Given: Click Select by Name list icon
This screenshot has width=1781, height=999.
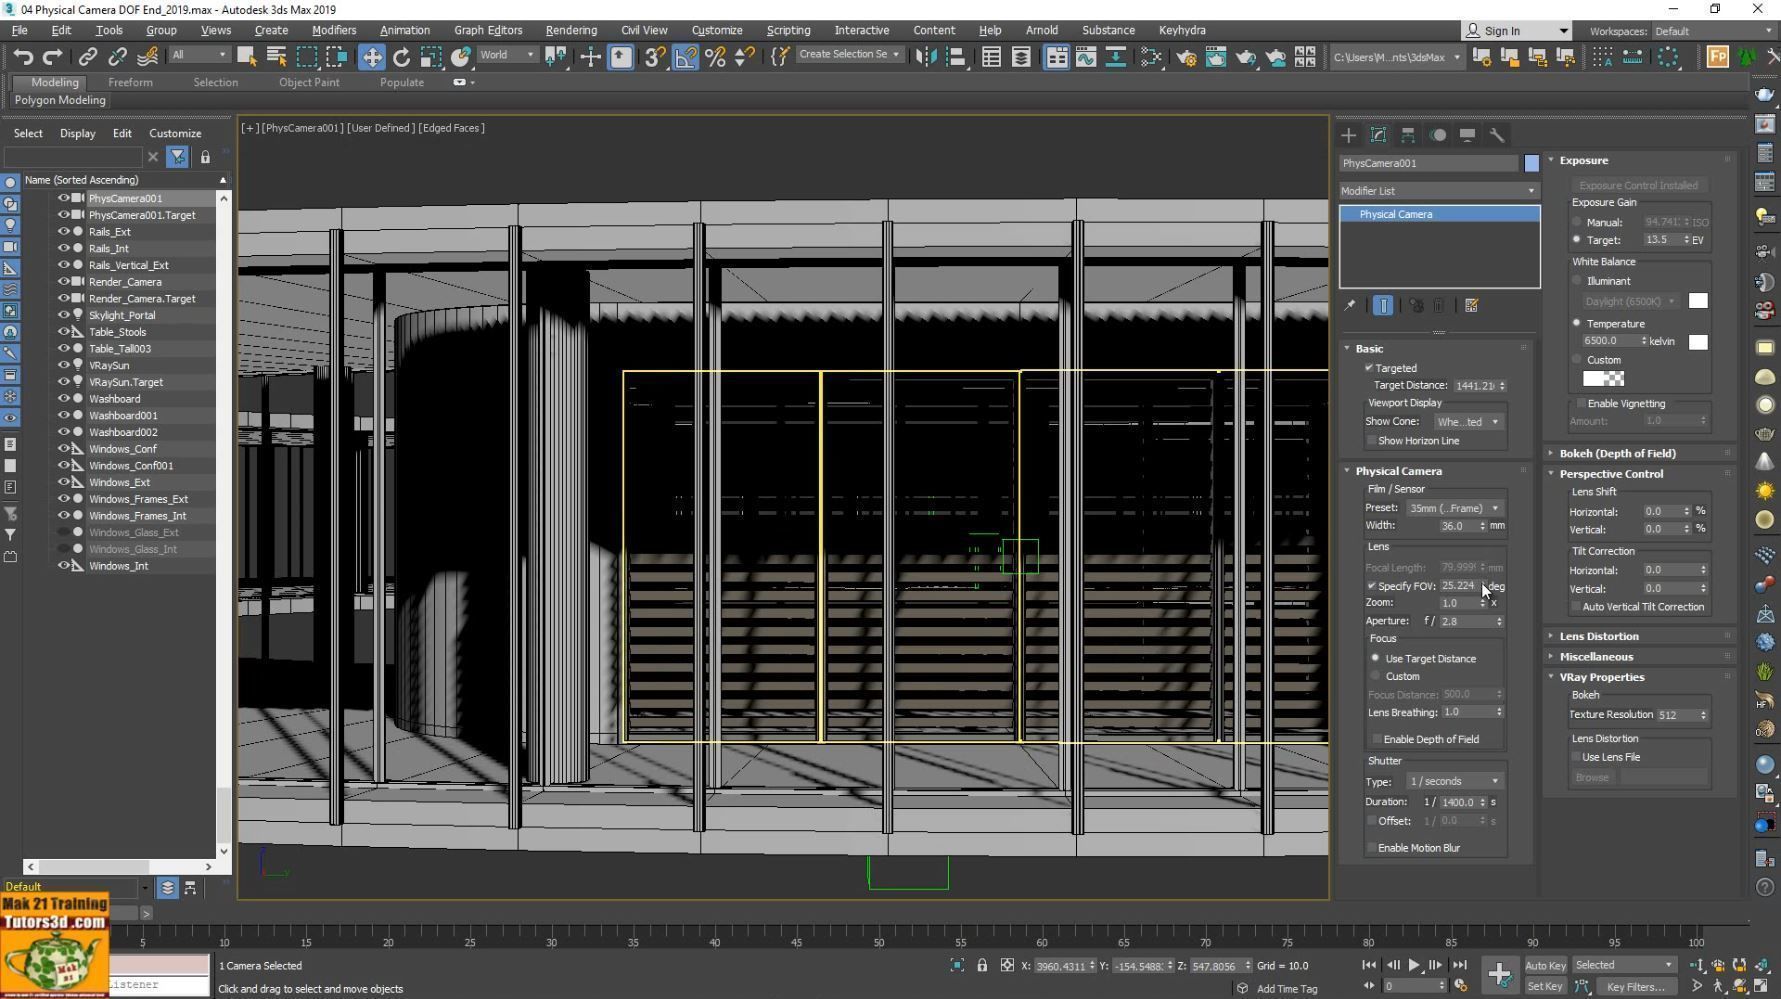Looking at the screenshot, I should pos(277,57).
